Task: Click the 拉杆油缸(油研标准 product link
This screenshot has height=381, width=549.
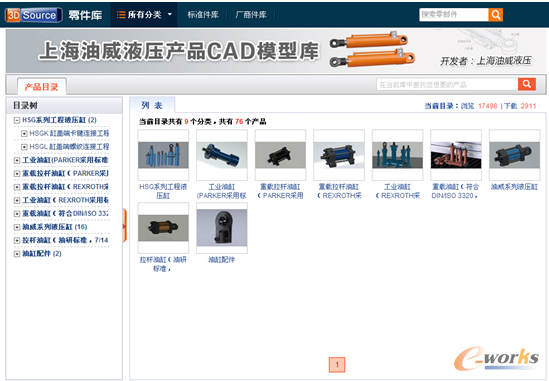Action: (x=163, y=264)
